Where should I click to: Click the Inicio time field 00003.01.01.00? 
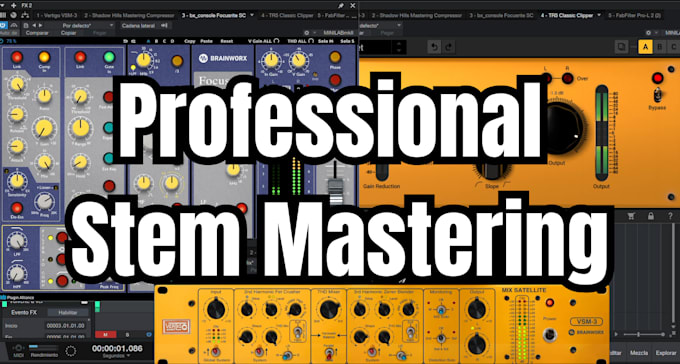[x=65, y=325]
